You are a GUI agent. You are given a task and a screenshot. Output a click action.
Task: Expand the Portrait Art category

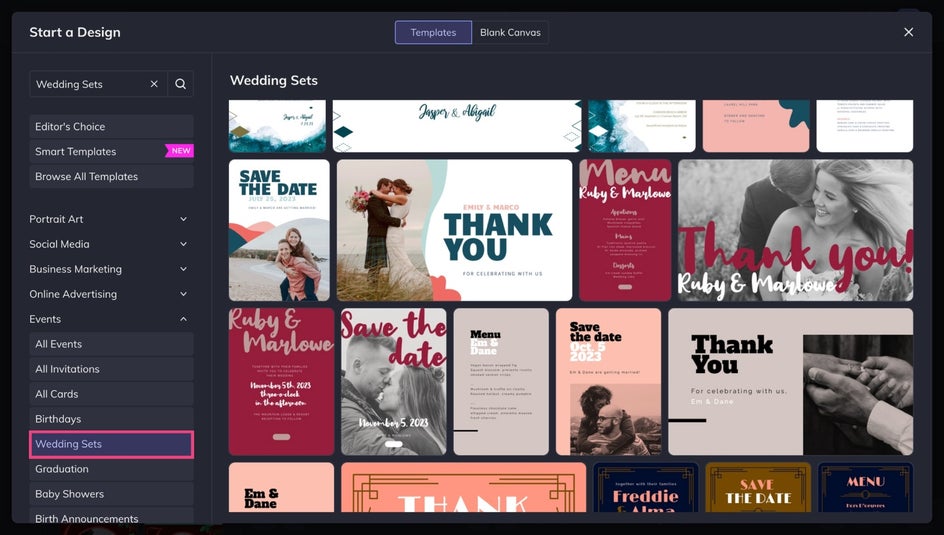108,219
